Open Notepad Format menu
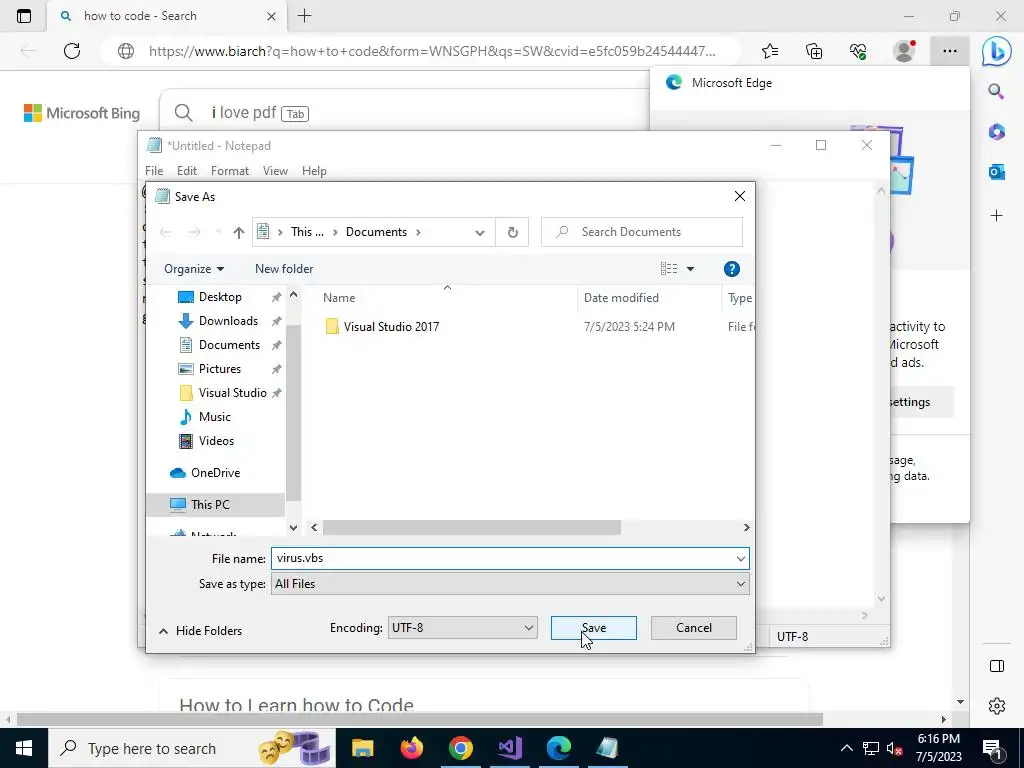This screenshot has width=1024, height=768. pos(230,171)
